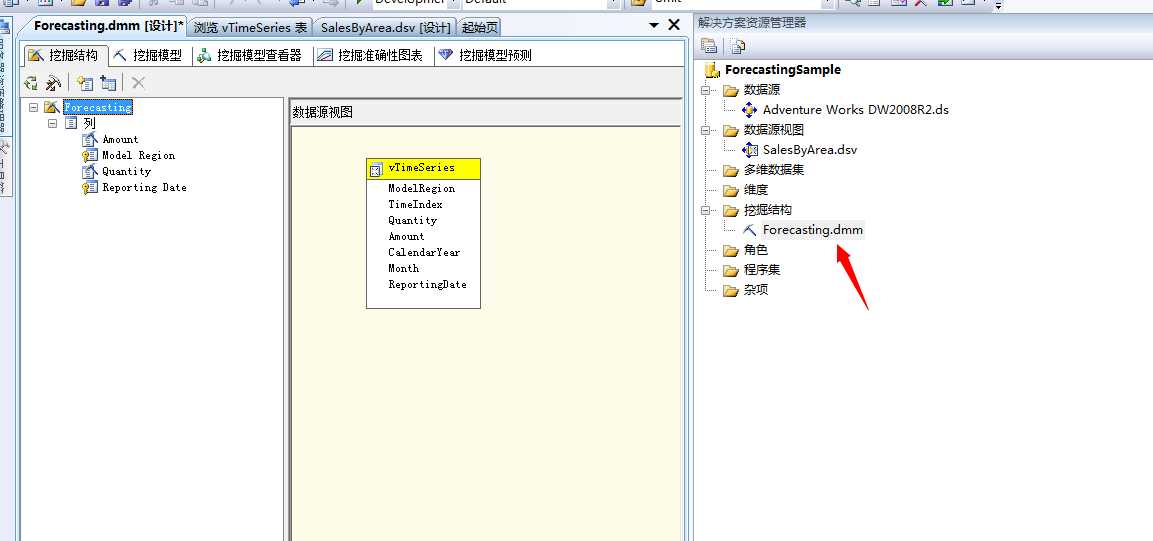The width and height of the screenshot is (1153, 541).
Task: Select the Amount column in vTimeSeries table
Action: click(406, 237)
